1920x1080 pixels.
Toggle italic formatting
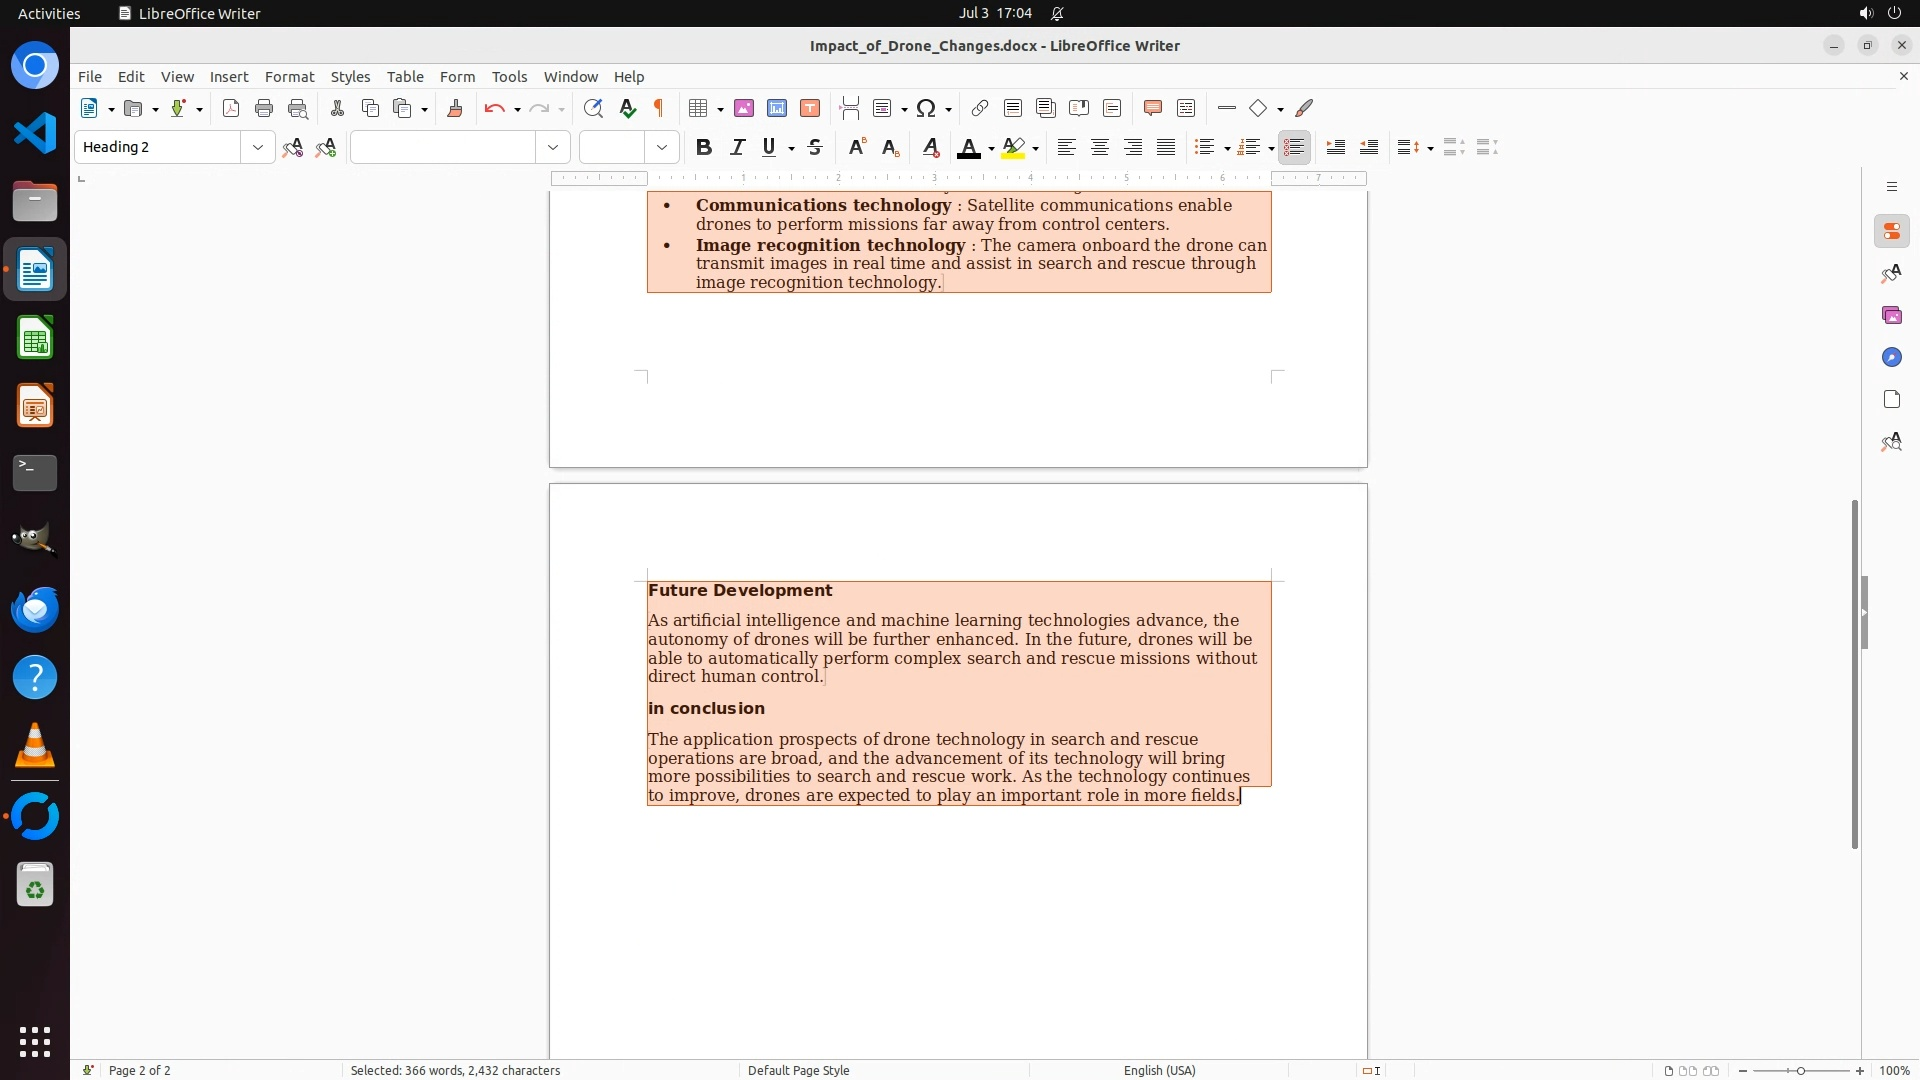click(x=737, y=147)
